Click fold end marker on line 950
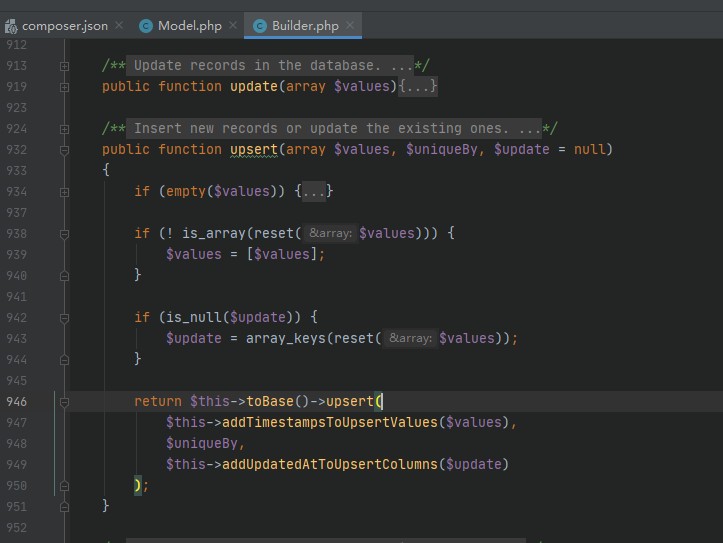Screen dimensions: 723x543 65,486
